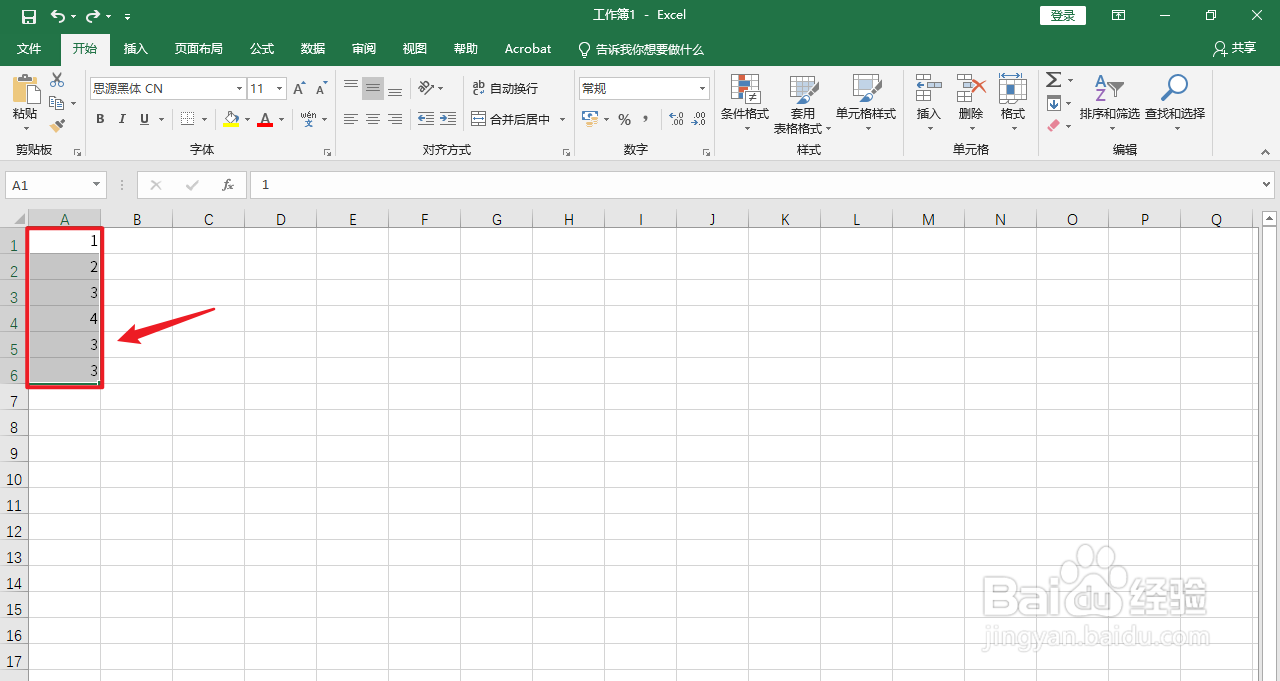Open the wén phonetic guide tool
Screen dimensions: 1280x681
click(309, 119)
